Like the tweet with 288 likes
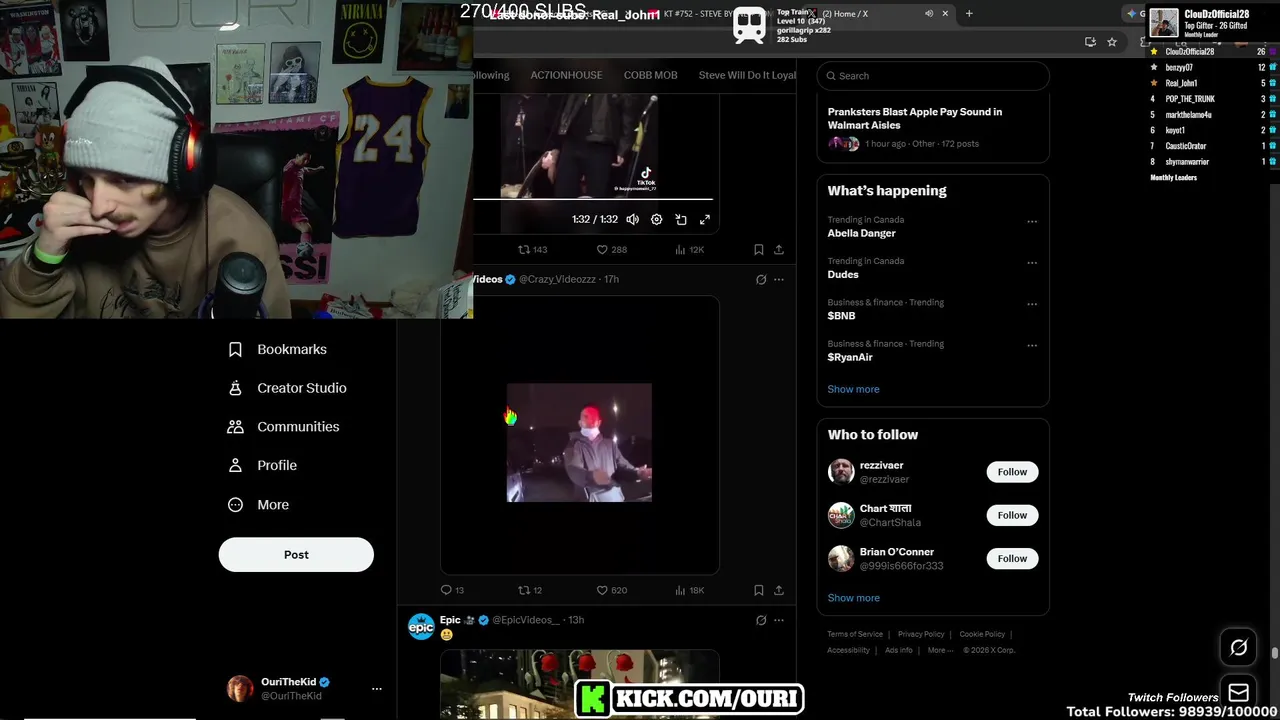Image resolution: width=1280 pixels, height=720 pixels. (611, 249)
